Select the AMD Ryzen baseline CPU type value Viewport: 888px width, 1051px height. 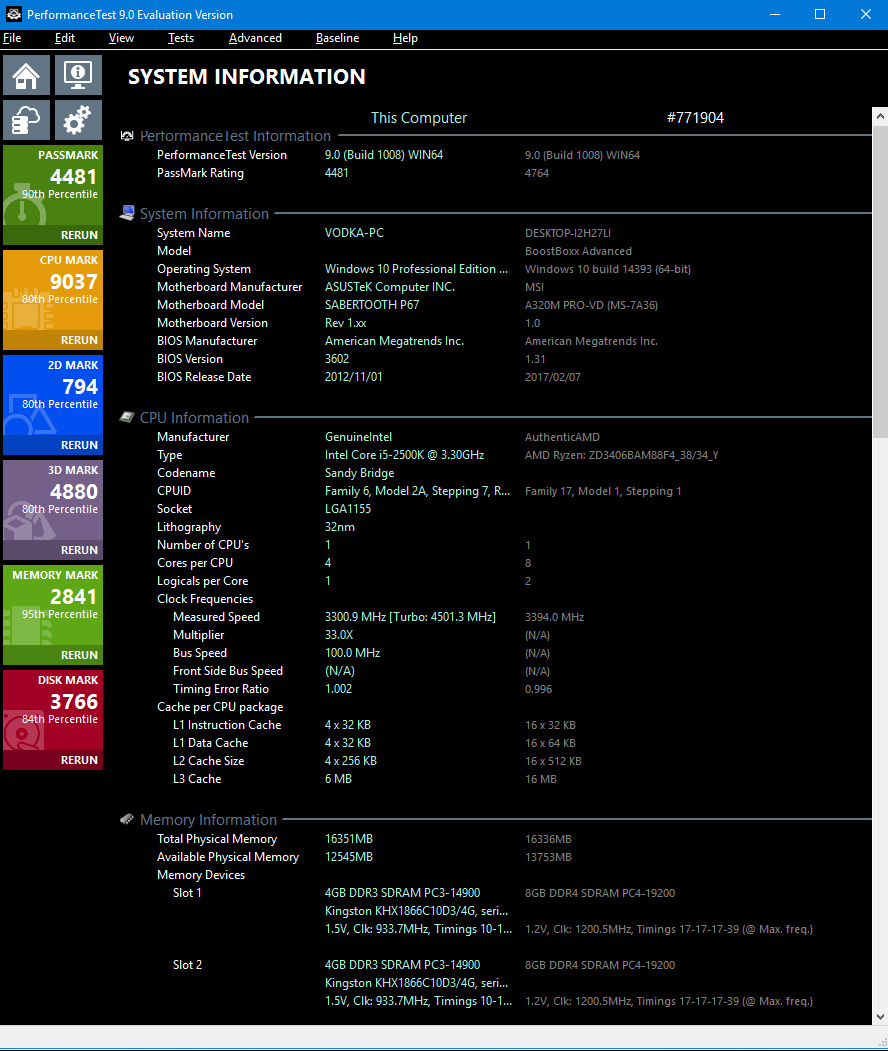coord(621,455)
